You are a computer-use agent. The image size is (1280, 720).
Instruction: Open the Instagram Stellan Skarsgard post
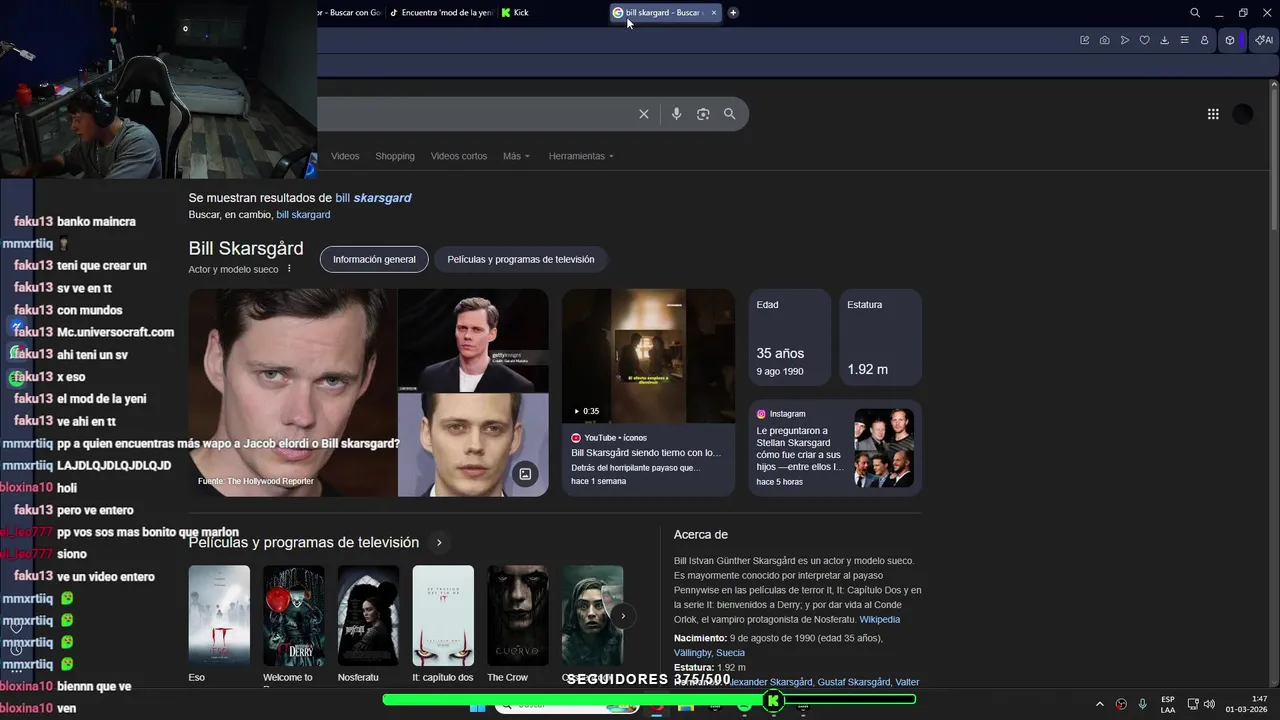click(x=835, y=448)
